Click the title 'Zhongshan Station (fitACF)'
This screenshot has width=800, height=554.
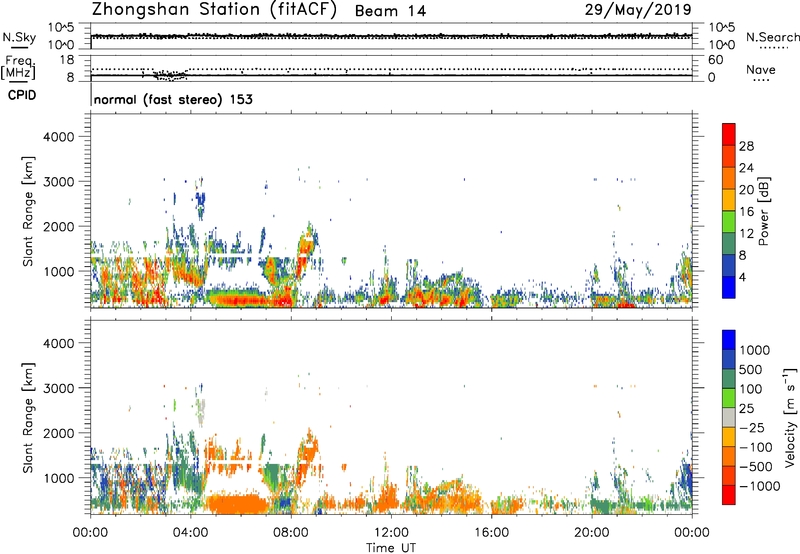coord(215,10)
